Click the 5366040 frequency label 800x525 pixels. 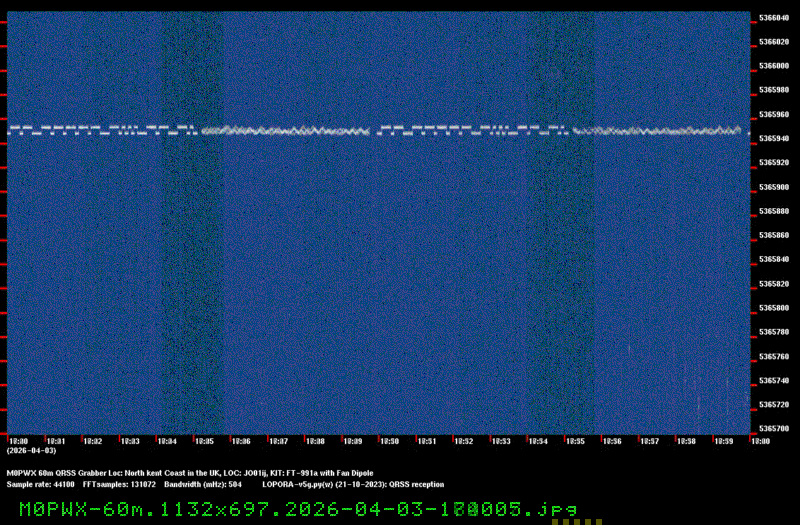point(774,18)
